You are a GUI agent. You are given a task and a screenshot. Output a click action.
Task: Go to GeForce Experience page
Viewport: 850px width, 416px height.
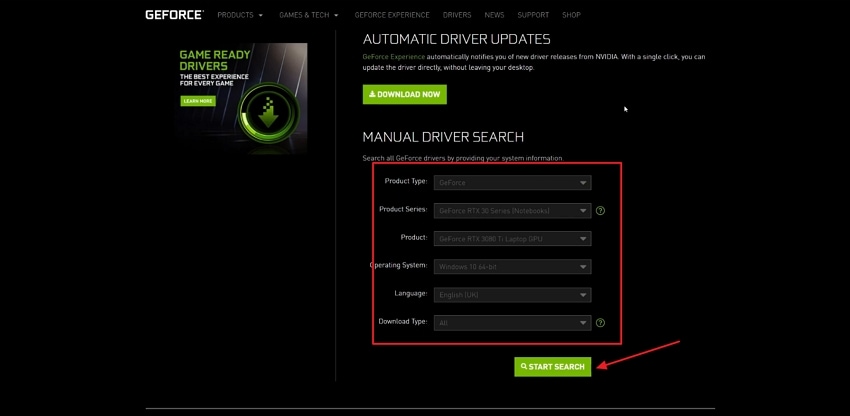392,15
